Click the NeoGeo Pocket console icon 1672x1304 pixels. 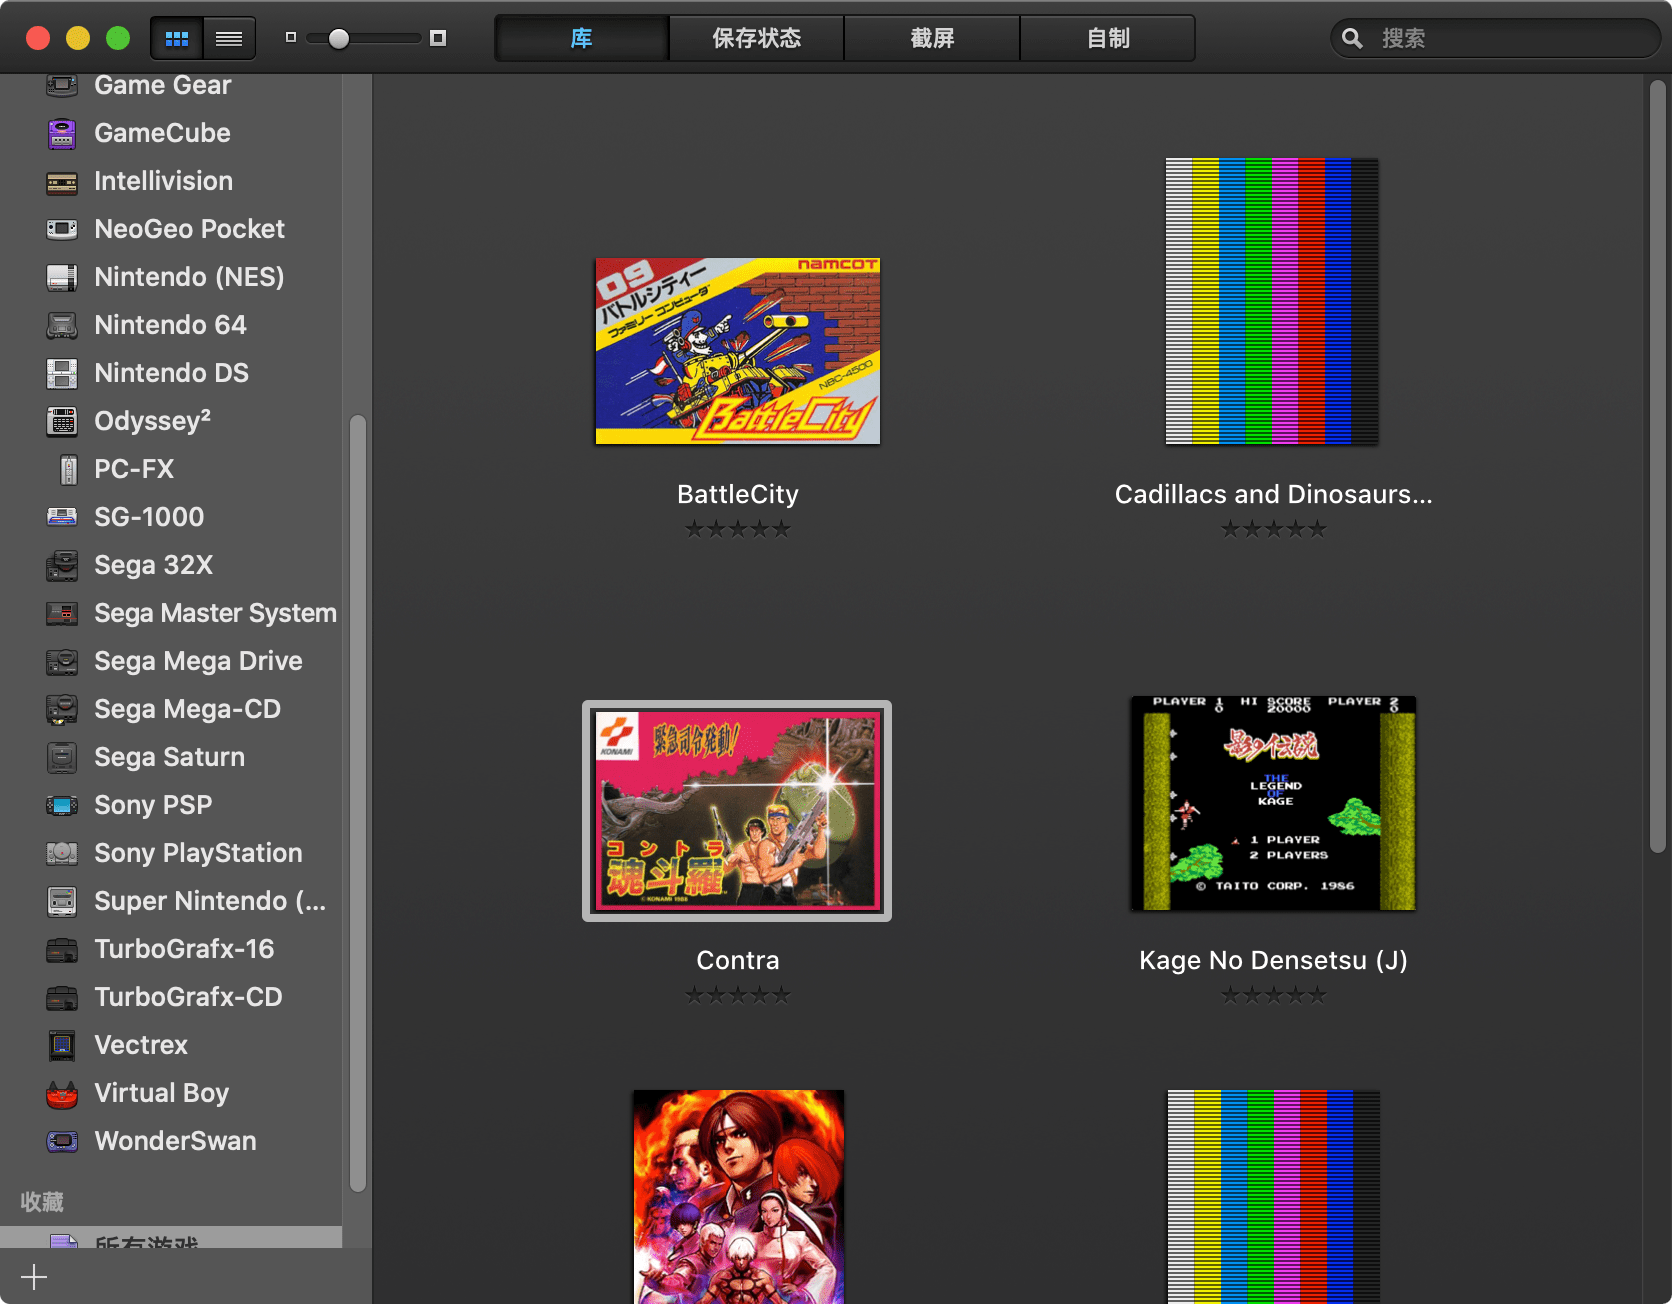pyautogui.click(x=62, y=229)
